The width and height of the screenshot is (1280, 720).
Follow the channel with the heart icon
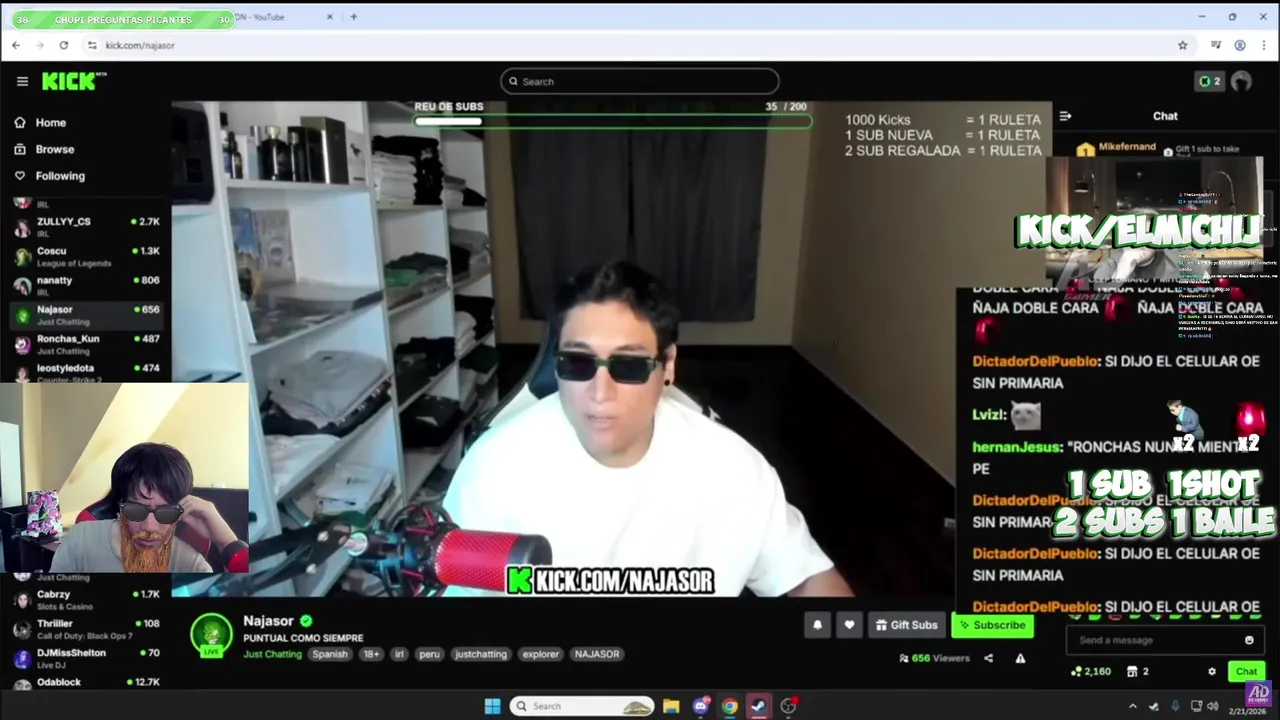tap(849, 625)
